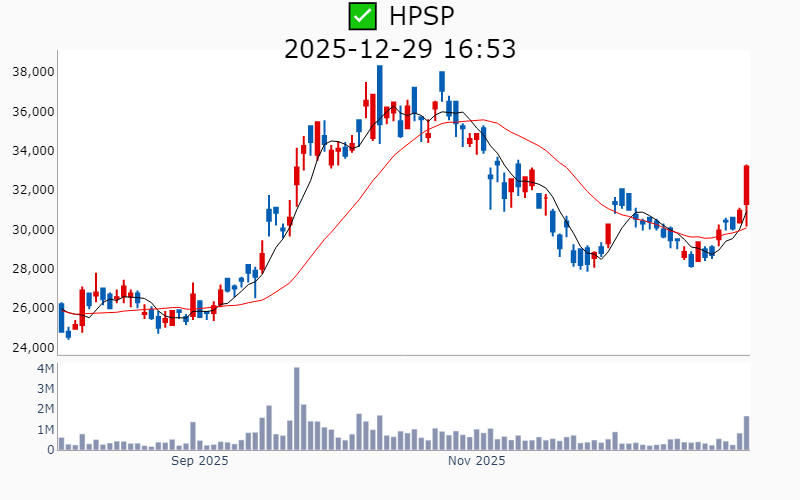Click the 28,000 price axis label

point(32,269)
